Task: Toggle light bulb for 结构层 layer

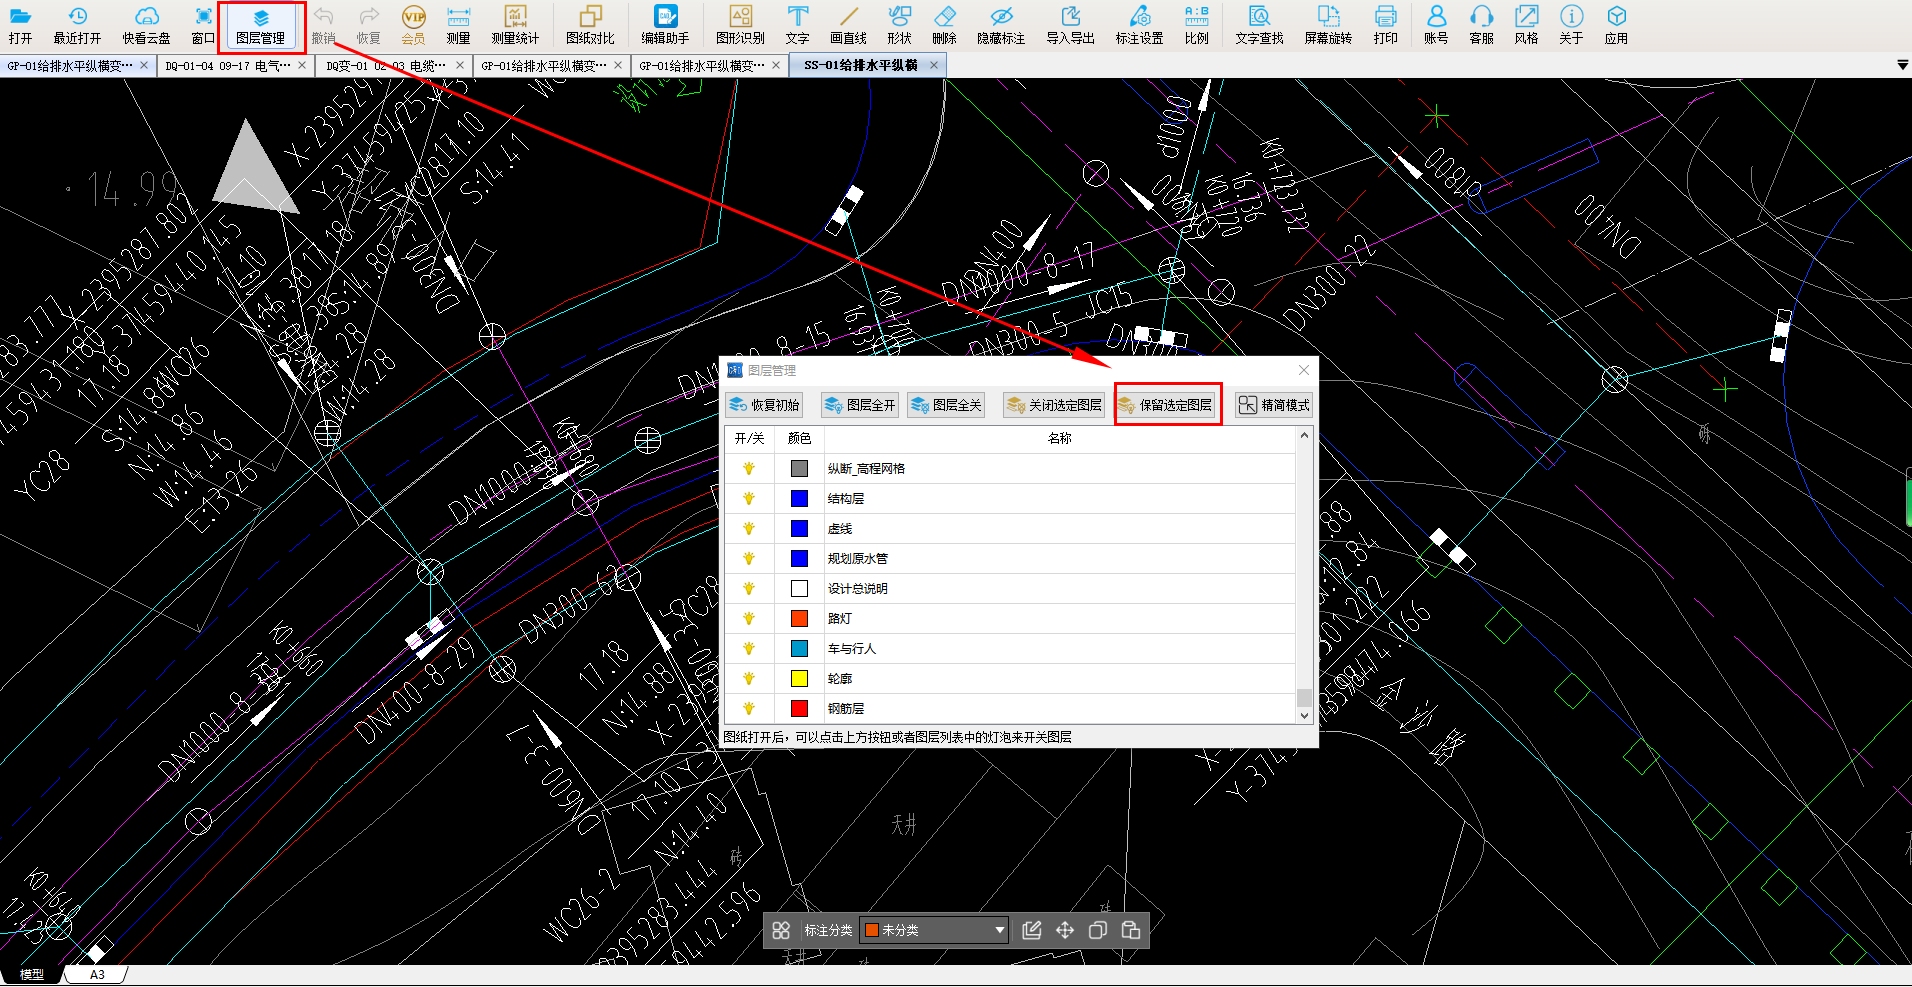Action: (x=749, y=499)
